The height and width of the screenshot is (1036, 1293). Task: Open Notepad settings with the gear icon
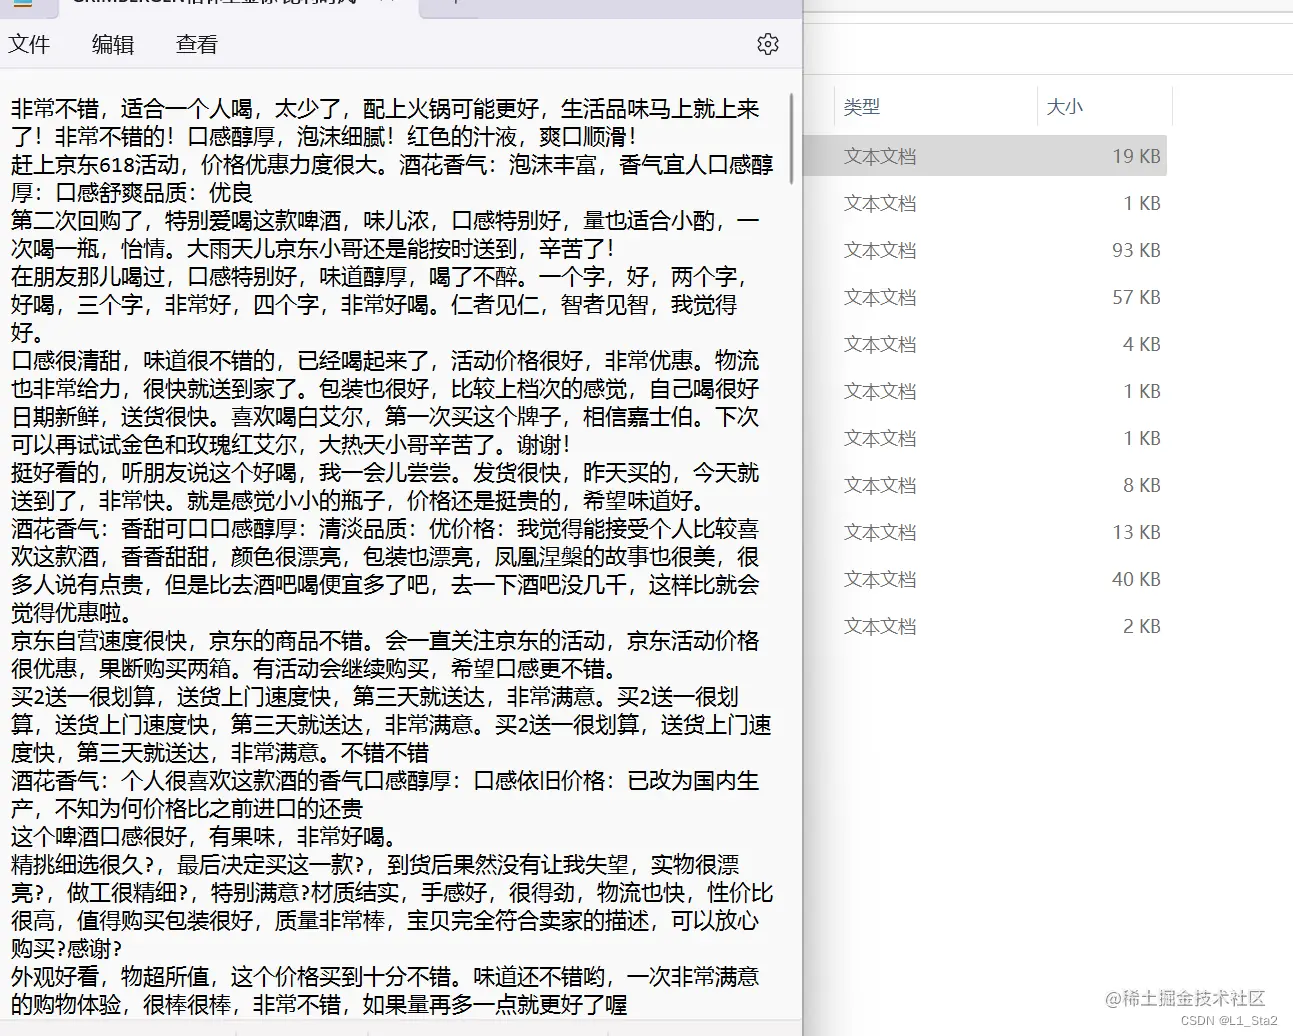tap(767, 43)
